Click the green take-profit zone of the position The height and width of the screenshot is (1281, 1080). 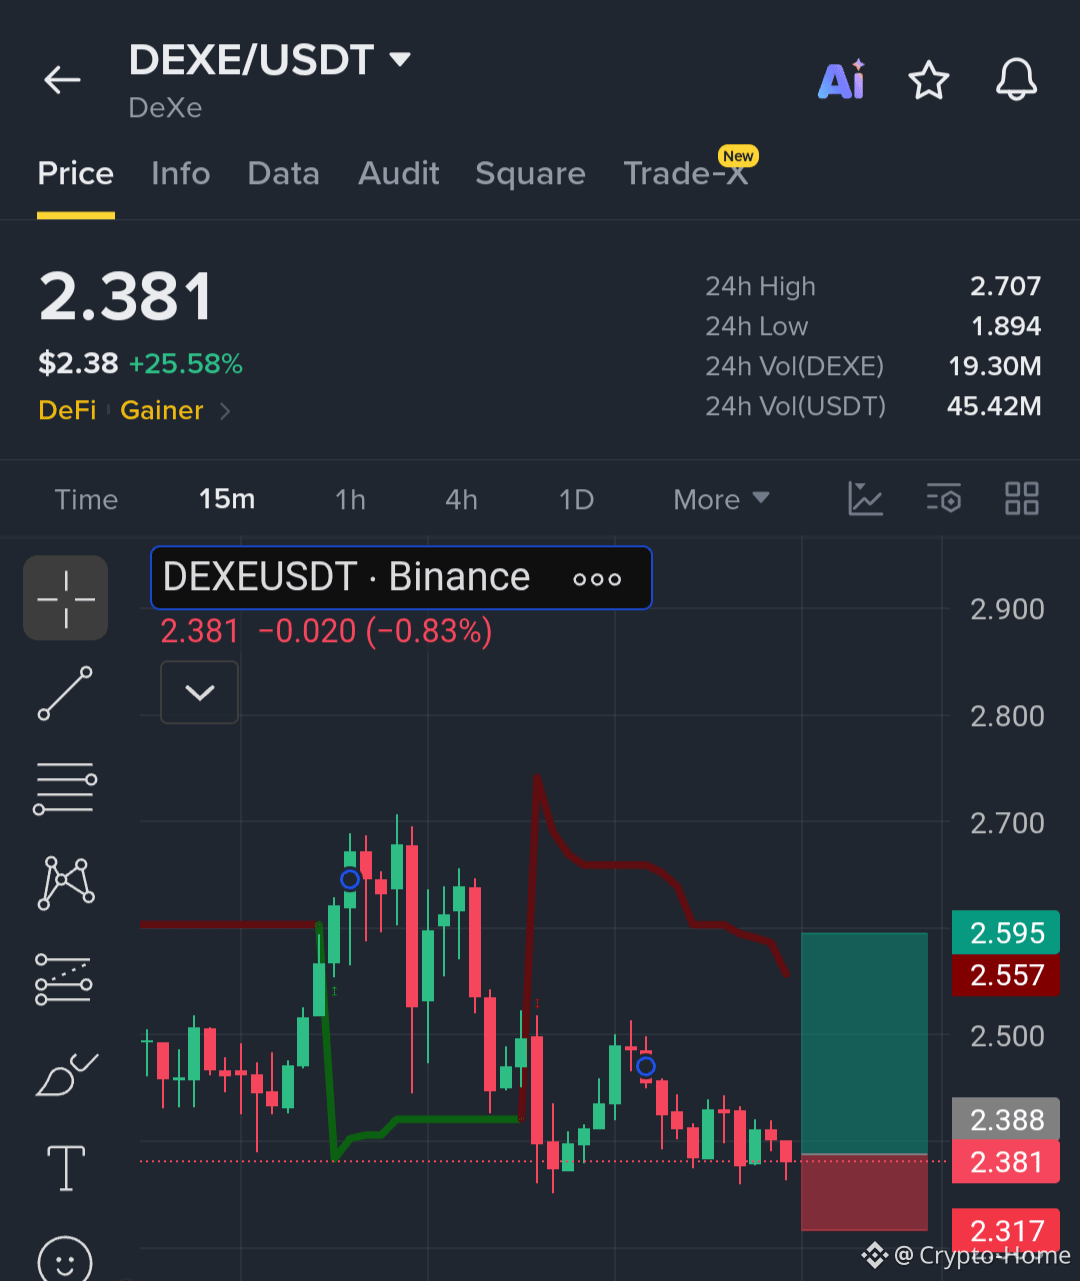pyautogui.click(x=864, y=1043)
